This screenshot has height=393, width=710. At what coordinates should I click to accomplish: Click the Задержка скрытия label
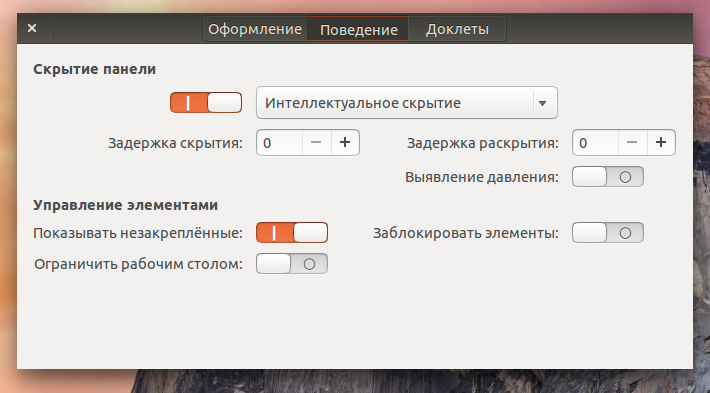tap(175, 143)
